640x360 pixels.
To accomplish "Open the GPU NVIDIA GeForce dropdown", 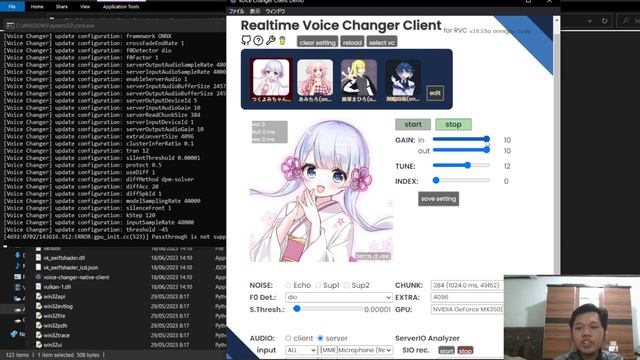I will [467, 309].
